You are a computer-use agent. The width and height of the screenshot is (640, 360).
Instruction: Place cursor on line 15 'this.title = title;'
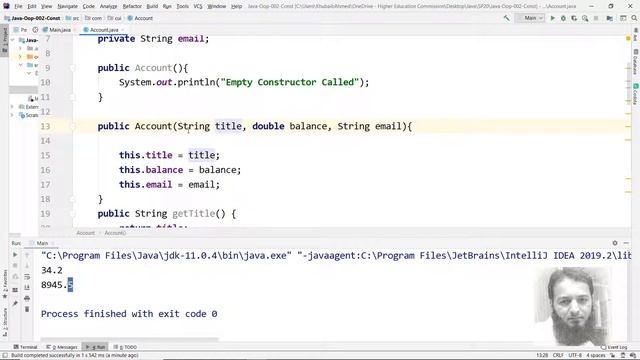[169, 155]
